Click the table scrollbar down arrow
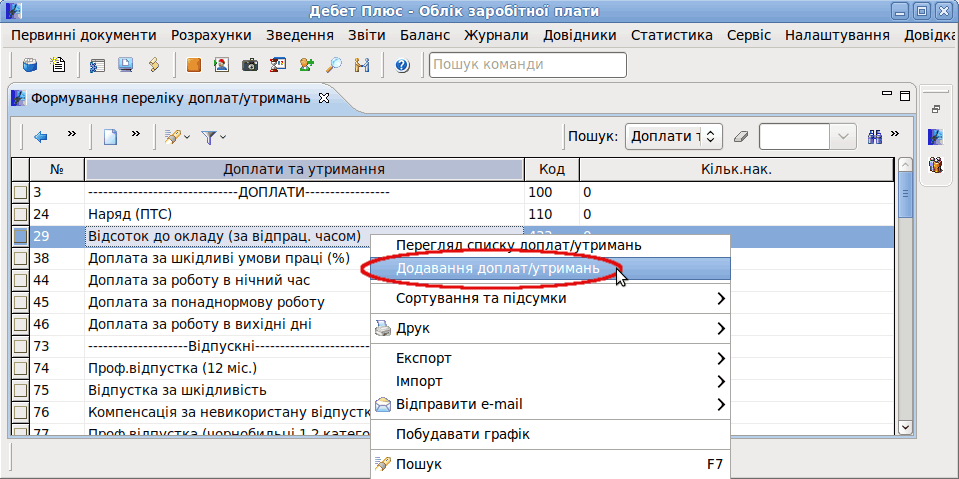 [906, 427]
